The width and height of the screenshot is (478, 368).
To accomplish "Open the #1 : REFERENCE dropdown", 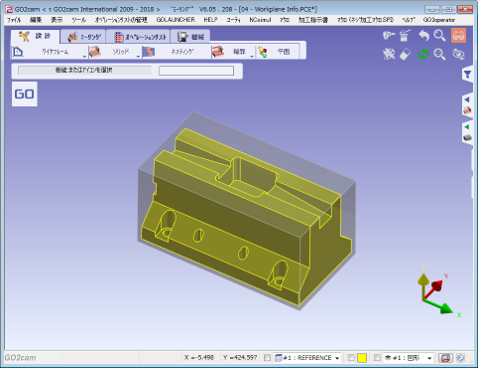I will 307,358.
